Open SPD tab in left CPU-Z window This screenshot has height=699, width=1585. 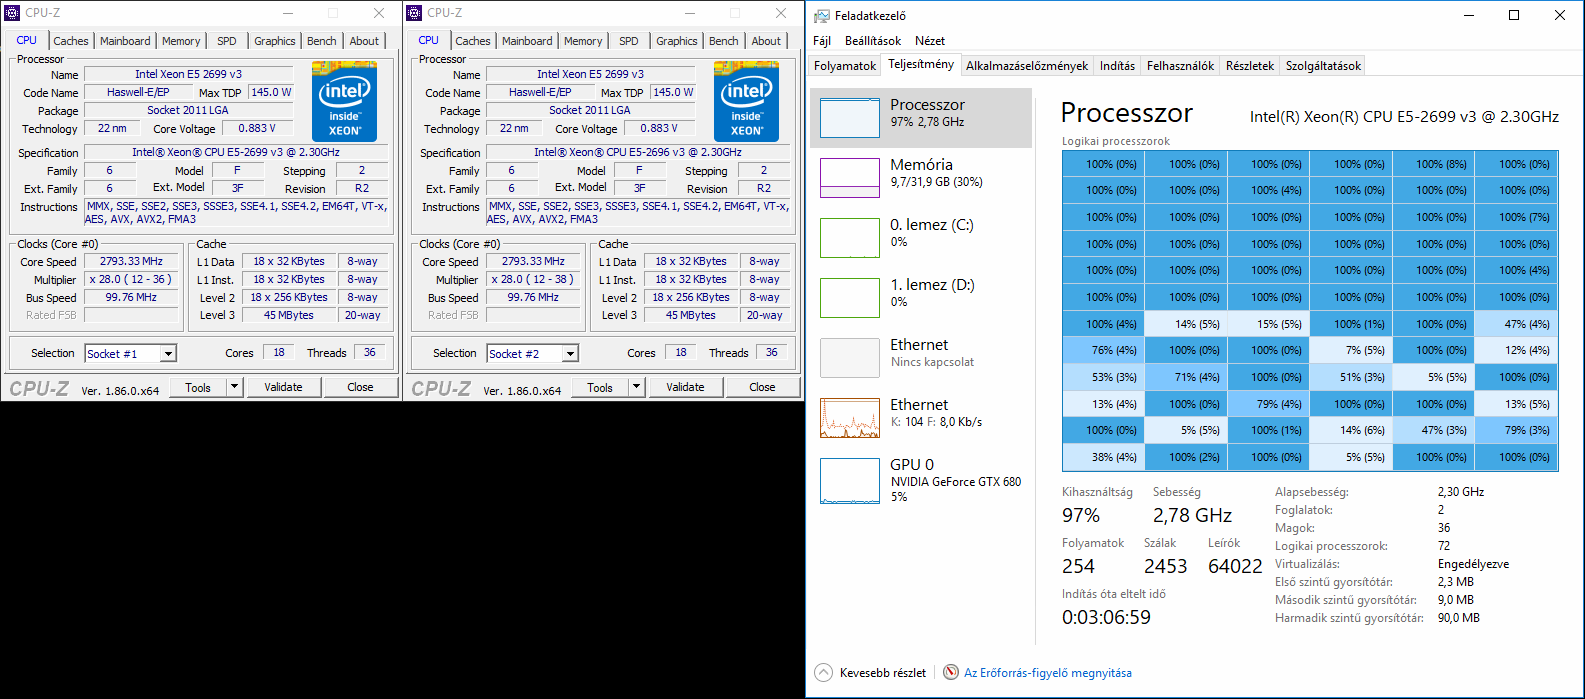point(227,41)
